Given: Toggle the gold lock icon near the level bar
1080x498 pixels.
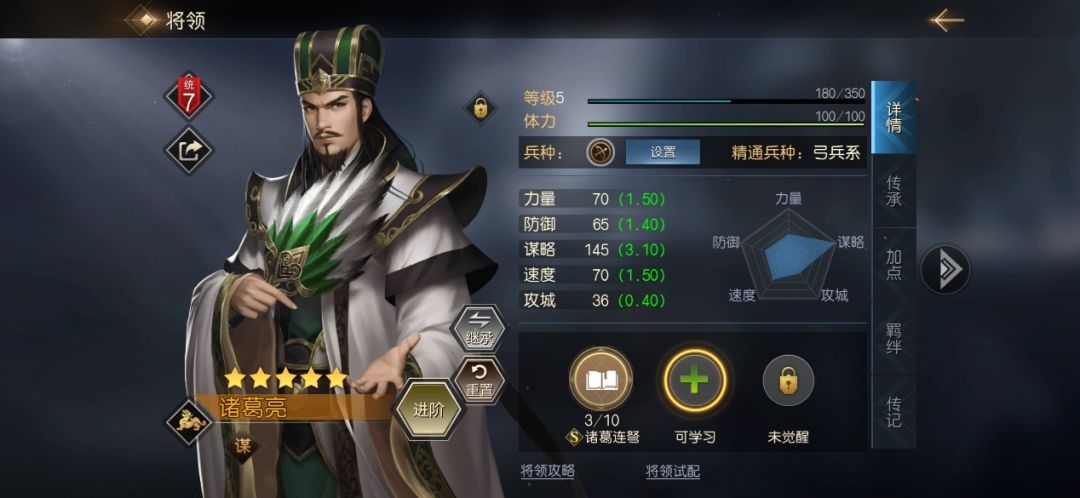Looking at the screenshot, I should [480, 107].
